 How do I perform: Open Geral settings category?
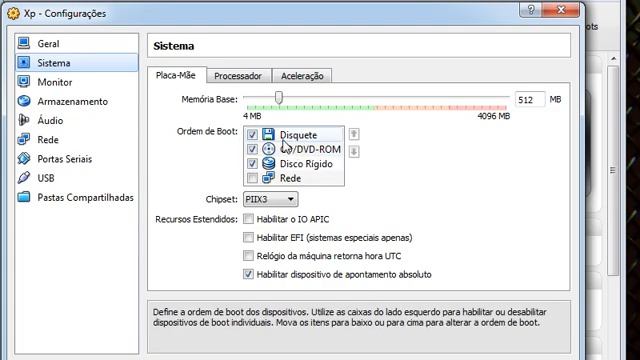(x=77, y=43)
